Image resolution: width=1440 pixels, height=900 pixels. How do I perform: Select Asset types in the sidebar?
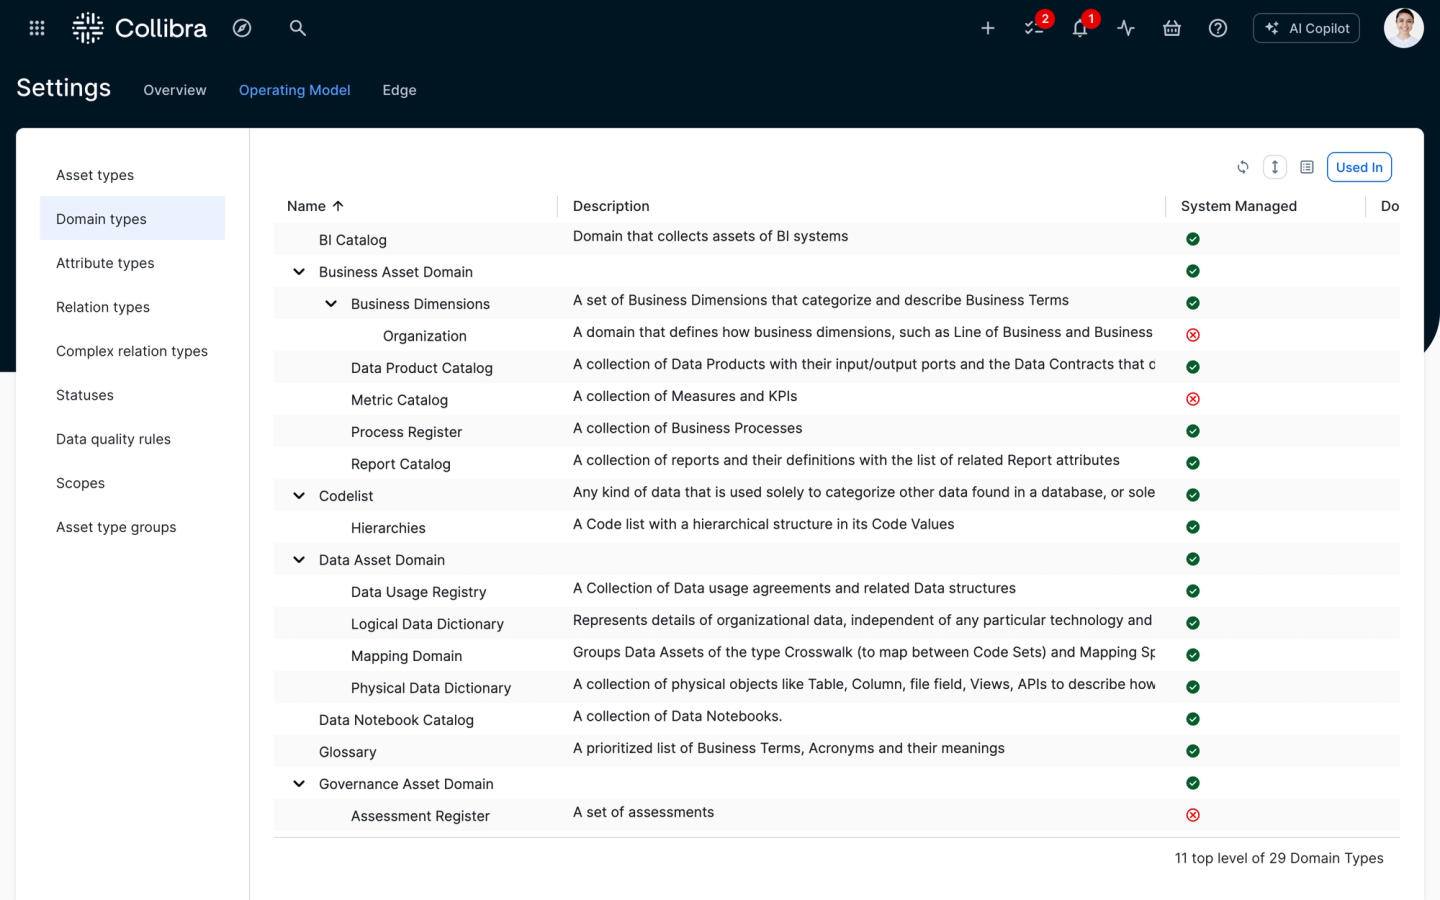tap(95, 175)
